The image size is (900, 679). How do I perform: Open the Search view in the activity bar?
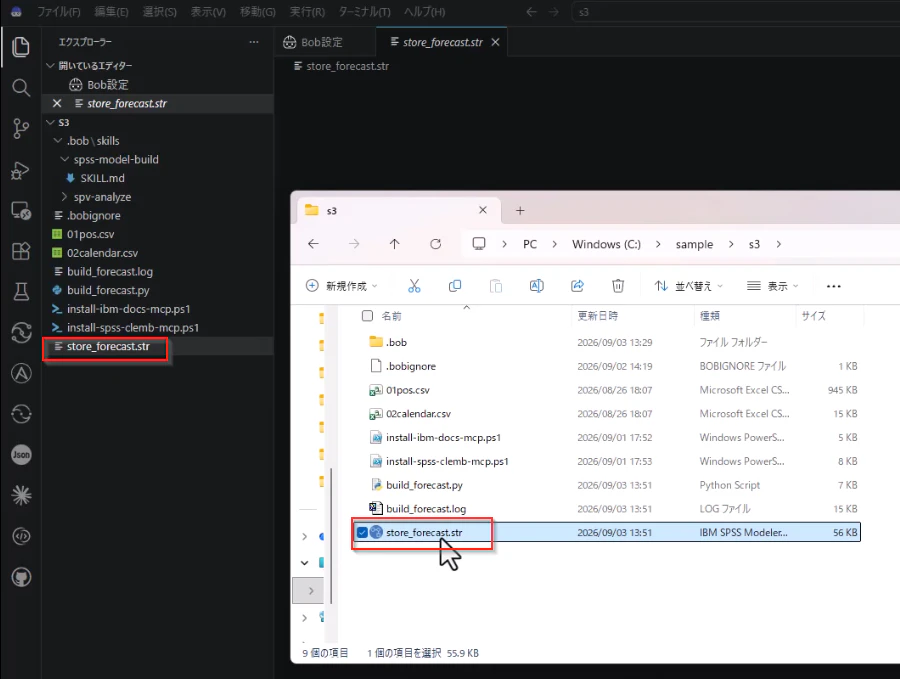[x=21, y=88]
